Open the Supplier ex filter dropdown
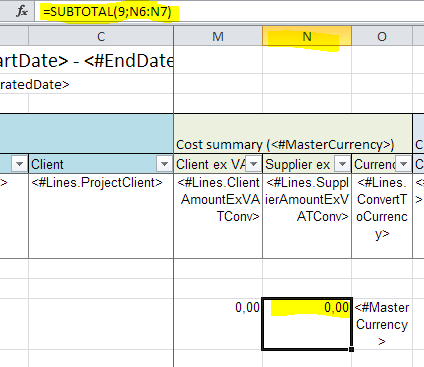Screen dimensions: 424x367 [x=342, y=163]
